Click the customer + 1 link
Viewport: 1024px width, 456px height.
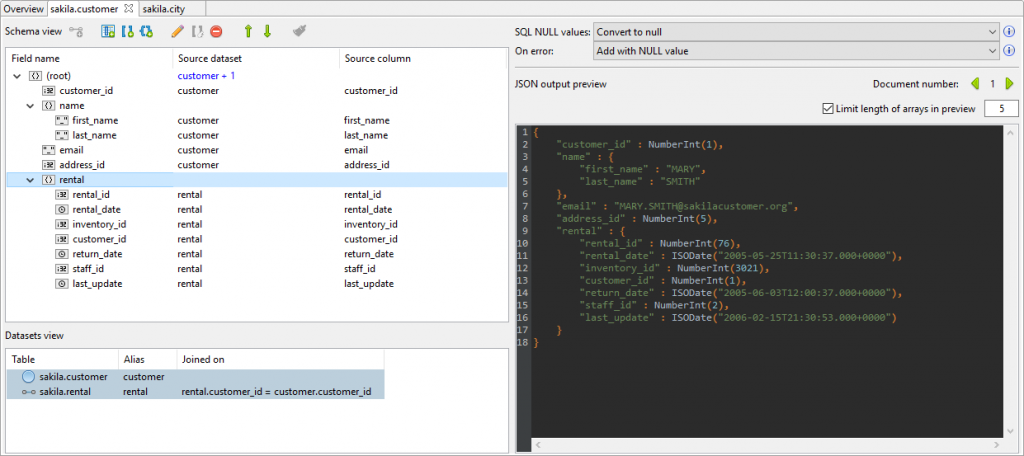pyautogui.click(x=206, y=76)
